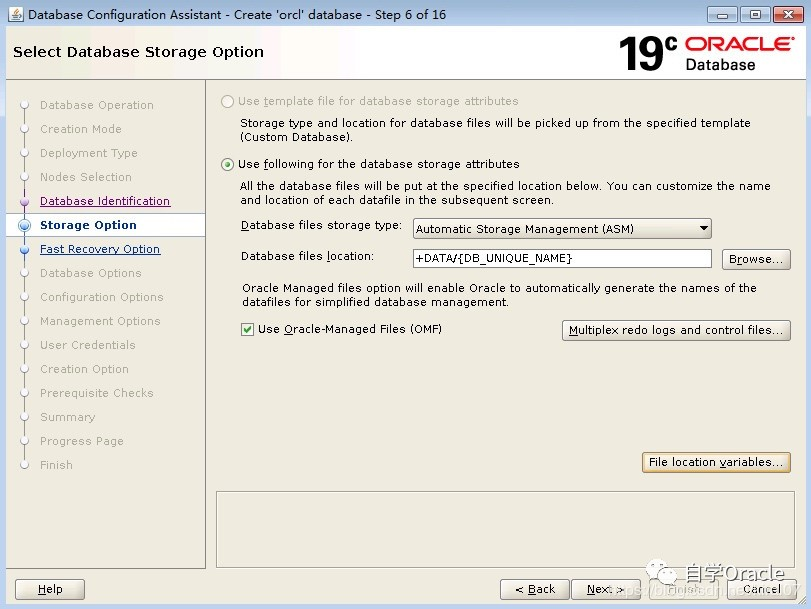Select Automatic Storage Management (ASM) combo box
This screenshot has height=609, width=811.
560,228
